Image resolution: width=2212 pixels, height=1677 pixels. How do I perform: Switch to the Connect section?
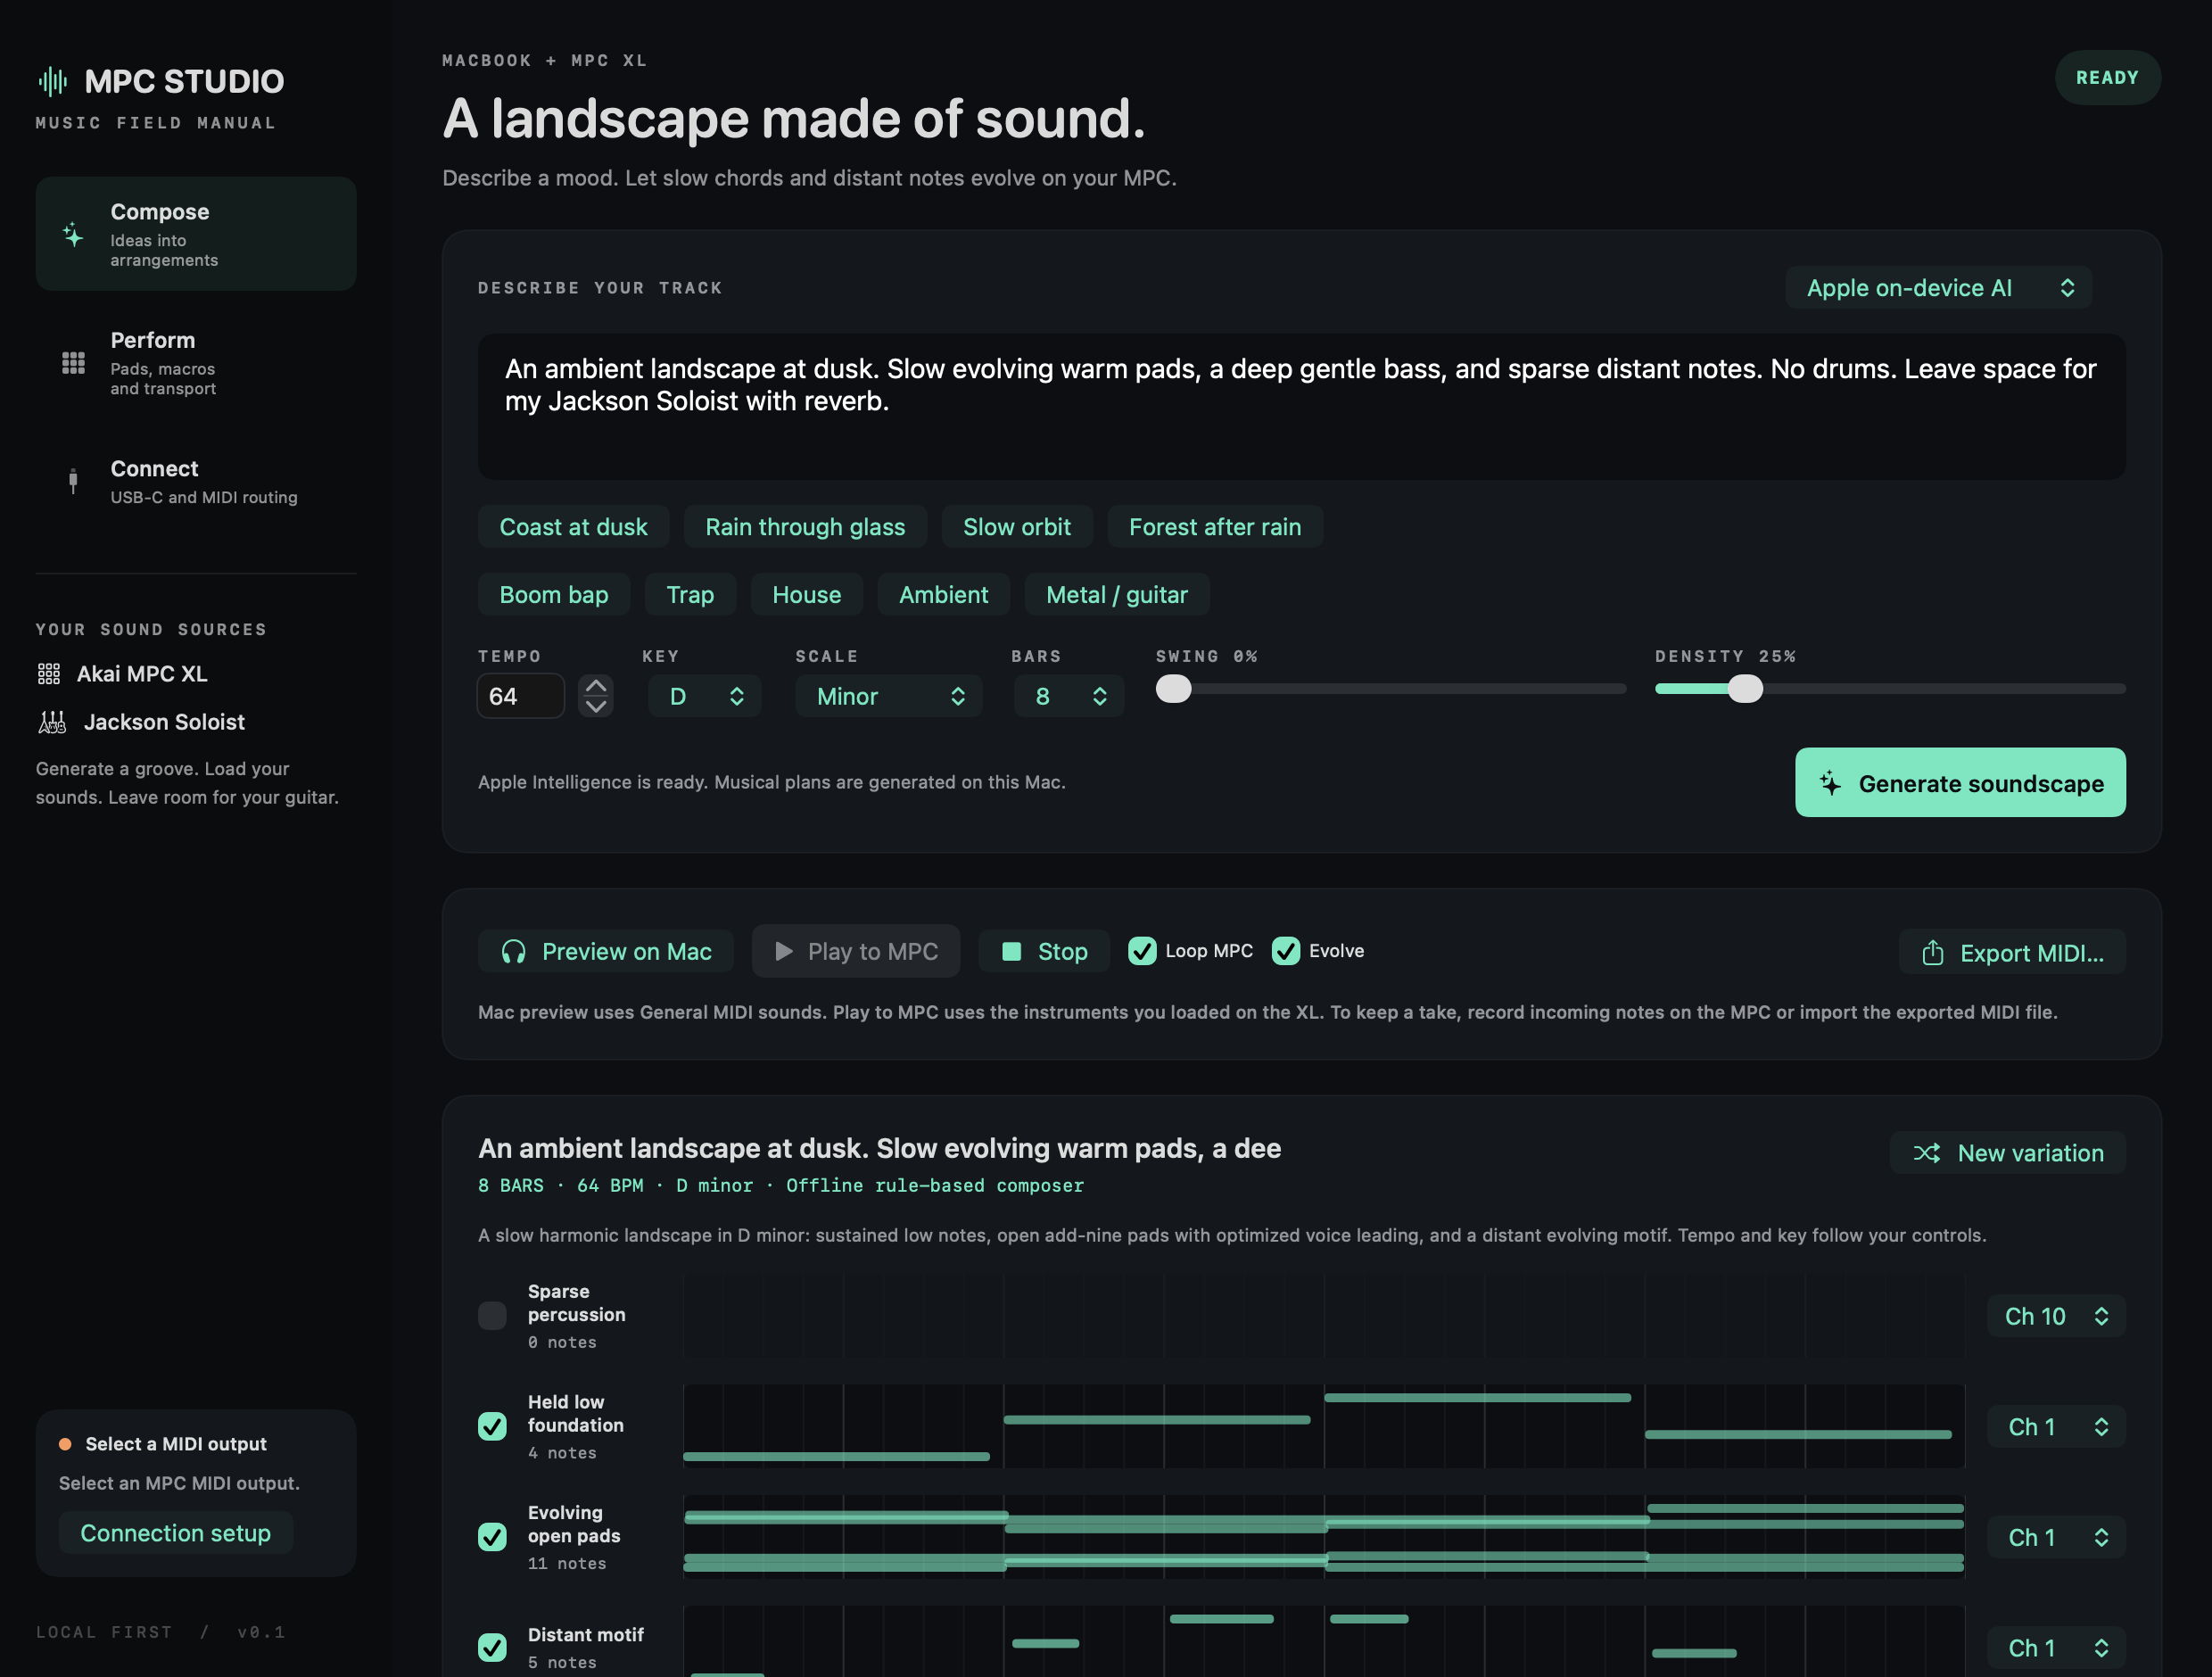[x=196, y=481]
